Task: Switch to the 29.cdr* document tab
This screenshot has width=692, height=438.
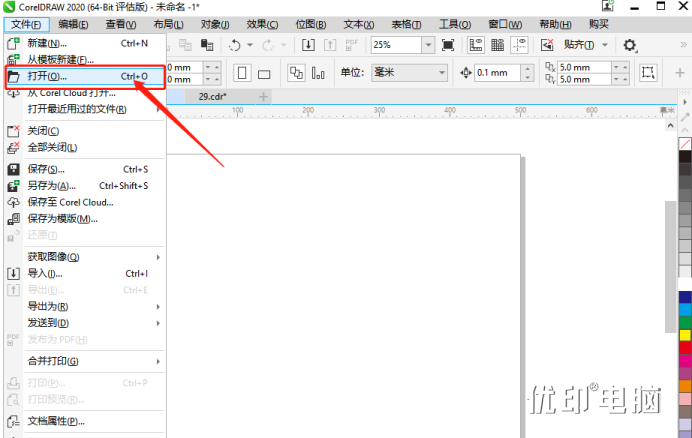Action: [x=212, y=96]
